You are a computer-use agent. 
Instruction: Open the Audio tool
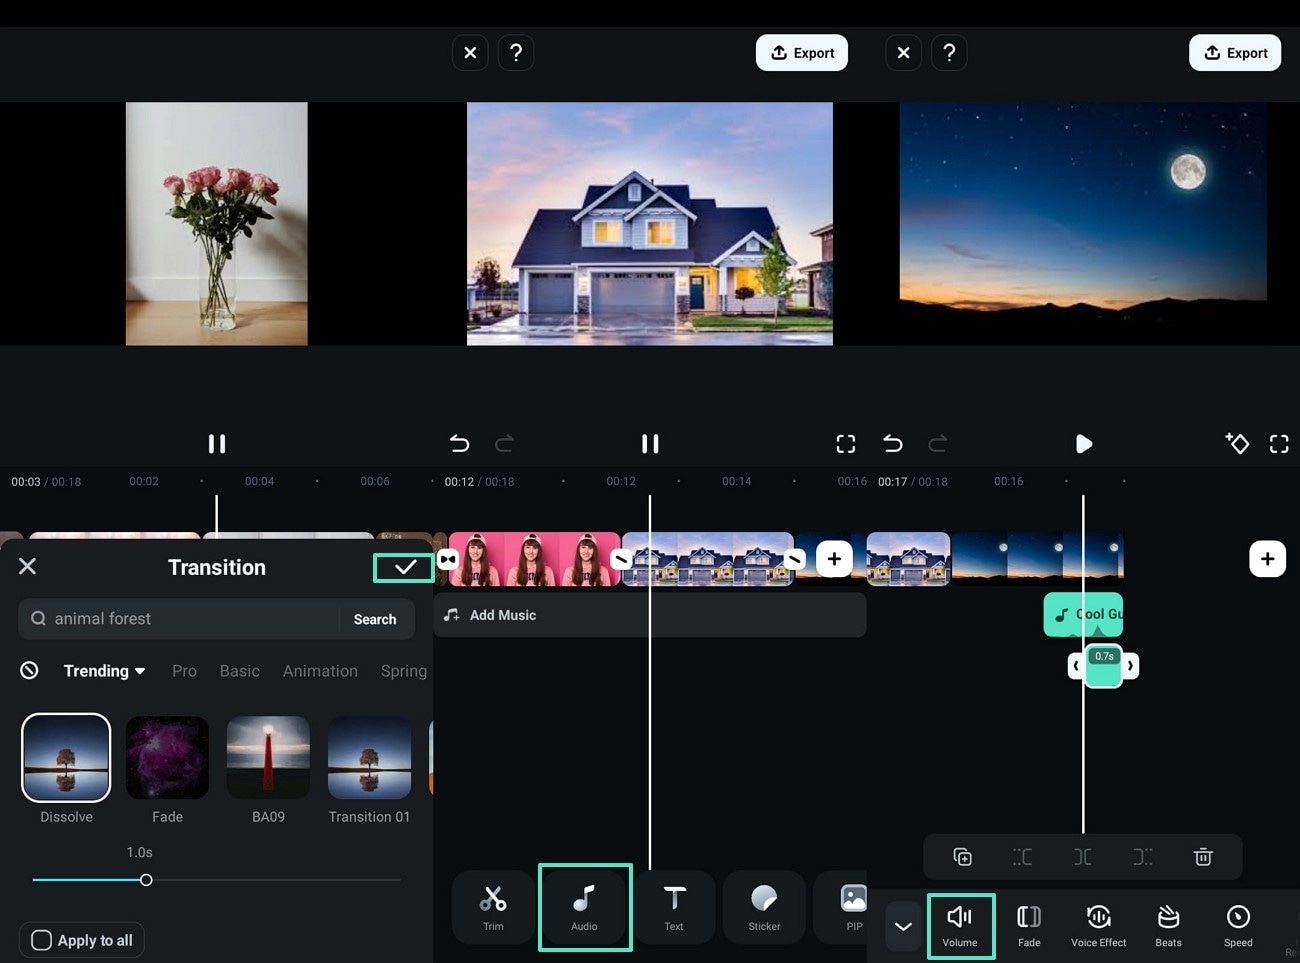[x=585, y=907]
